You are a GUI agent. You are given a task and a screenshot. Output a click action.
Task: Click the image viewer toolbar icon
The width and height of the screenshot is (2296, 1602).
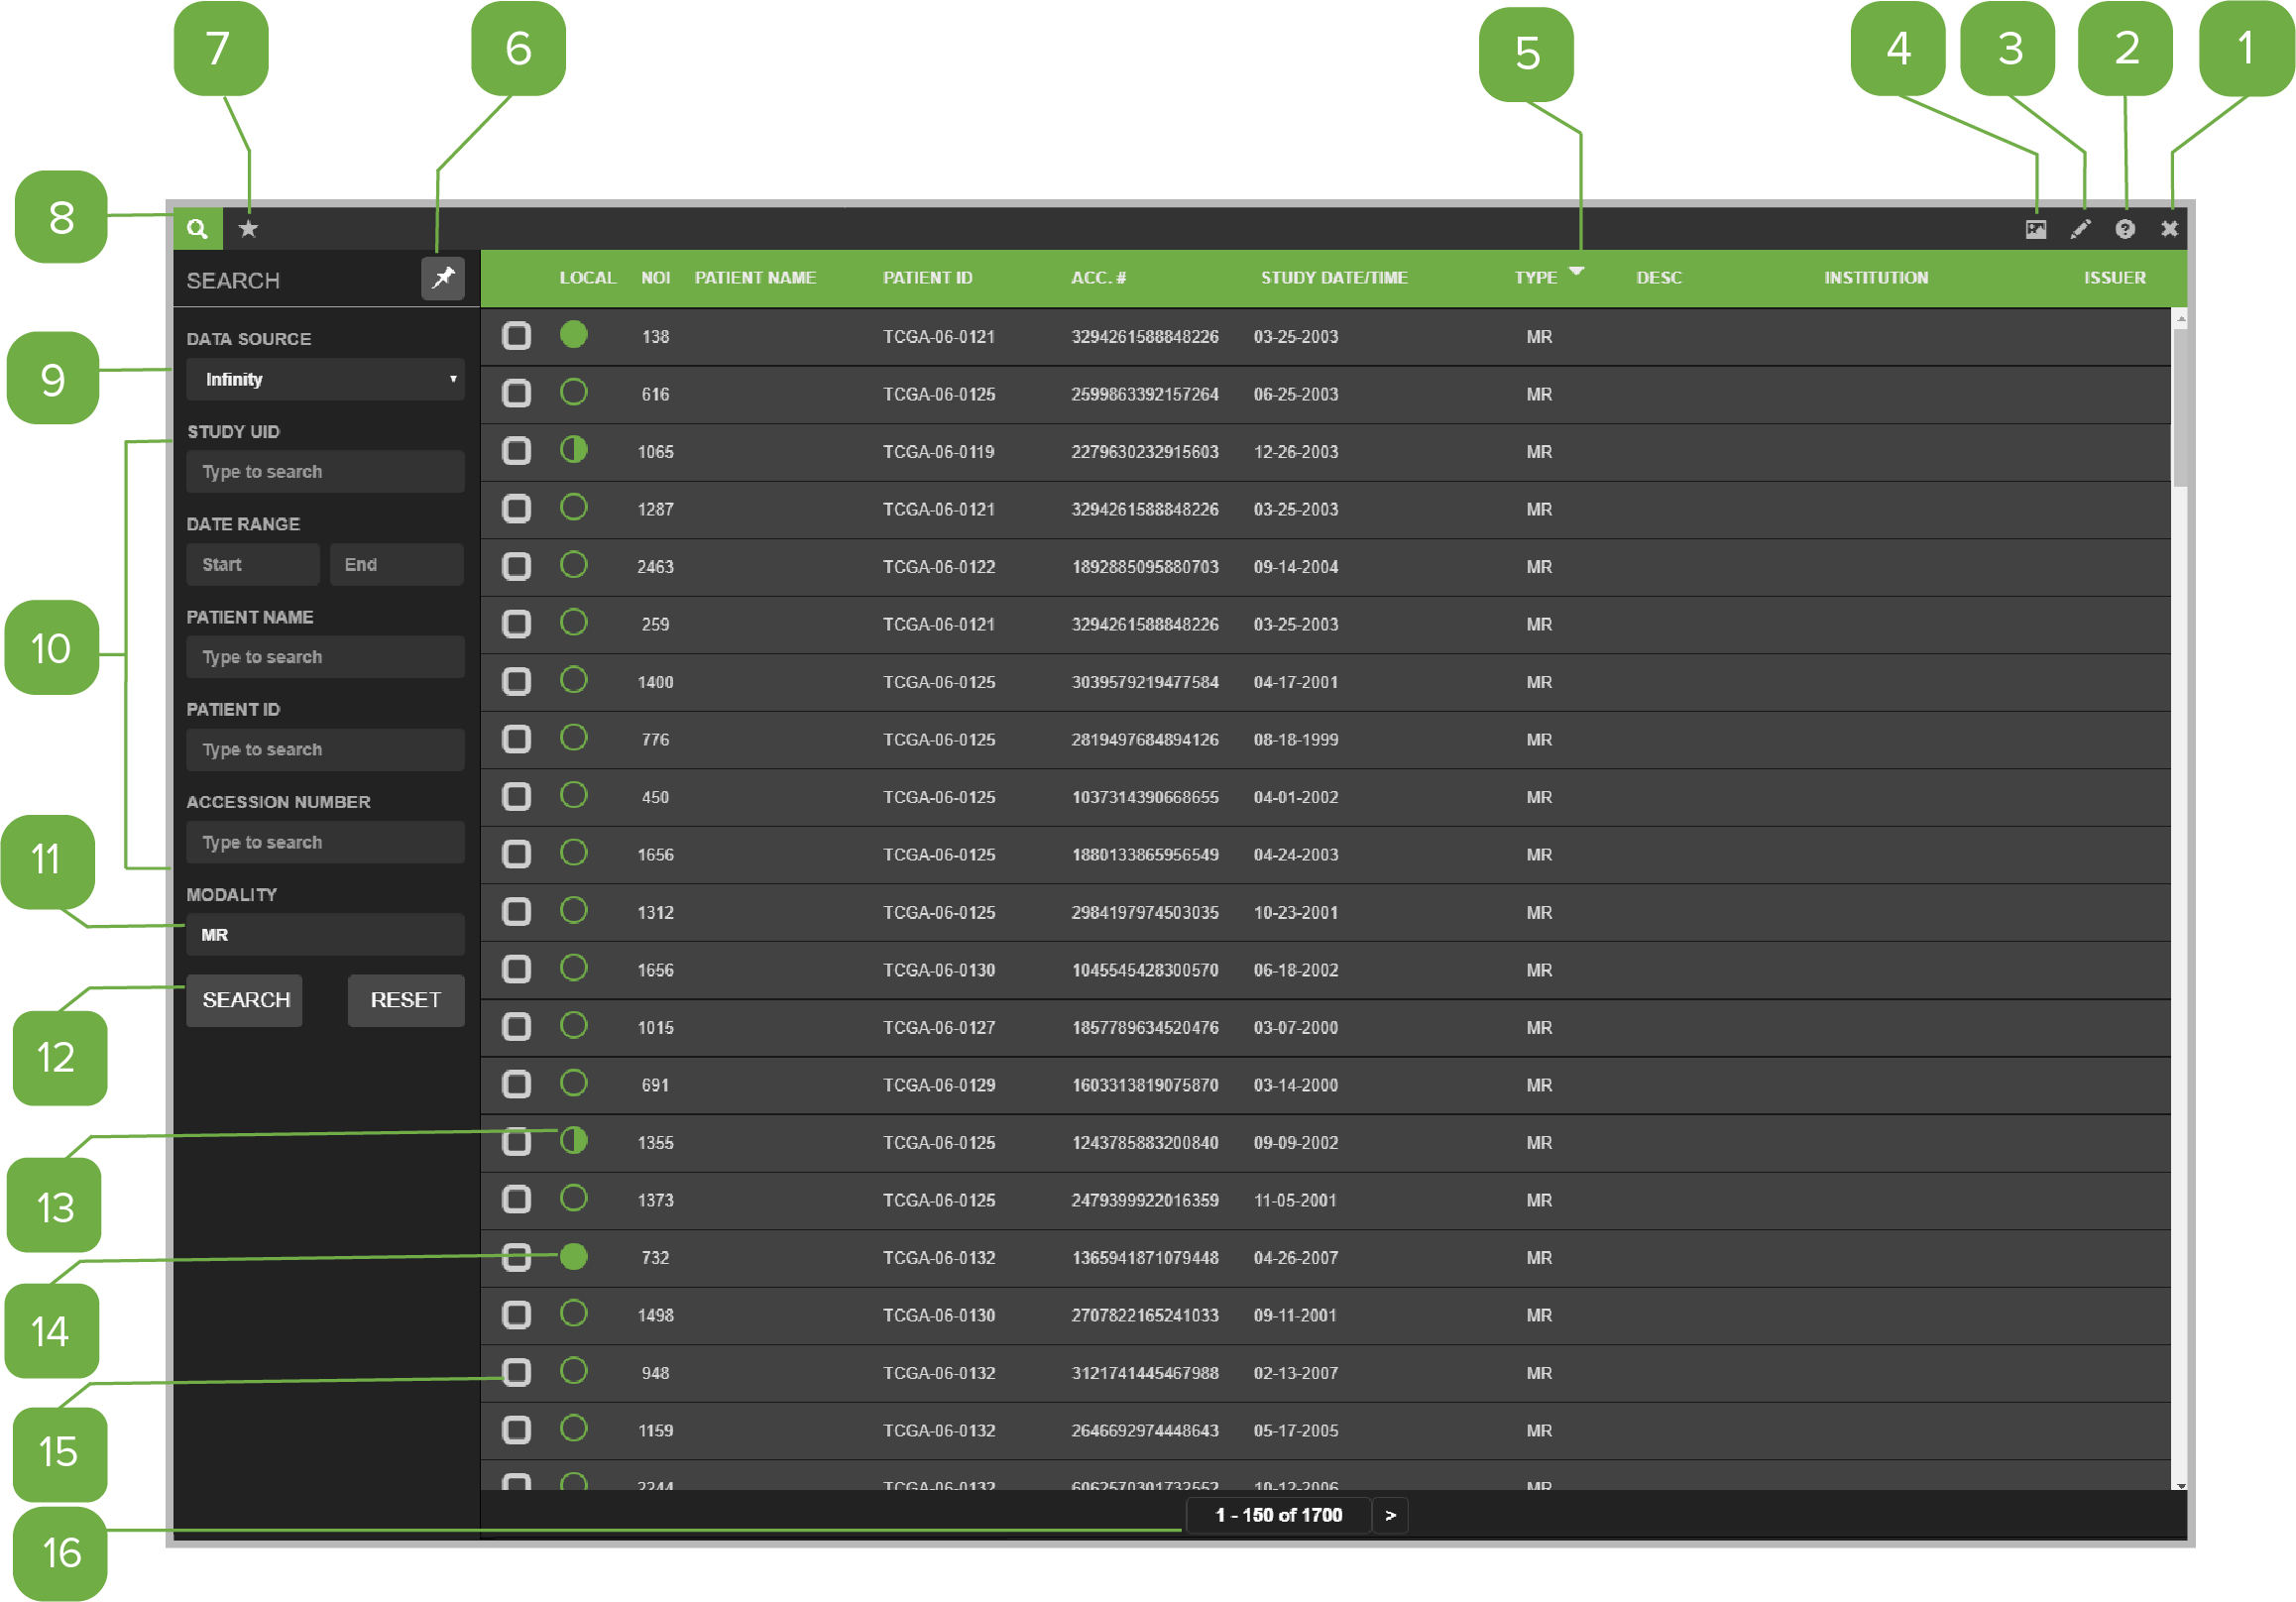2035,229
